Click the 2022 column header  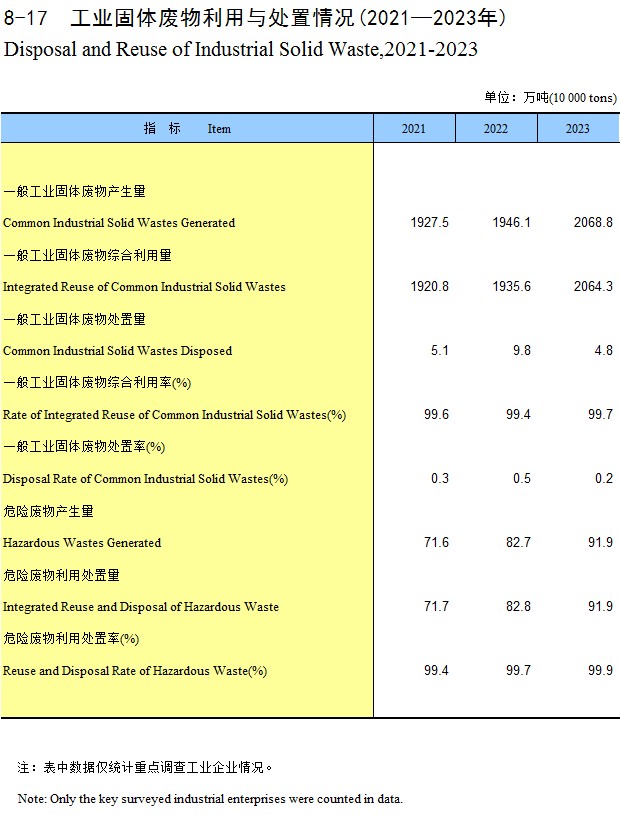point(496,128)
